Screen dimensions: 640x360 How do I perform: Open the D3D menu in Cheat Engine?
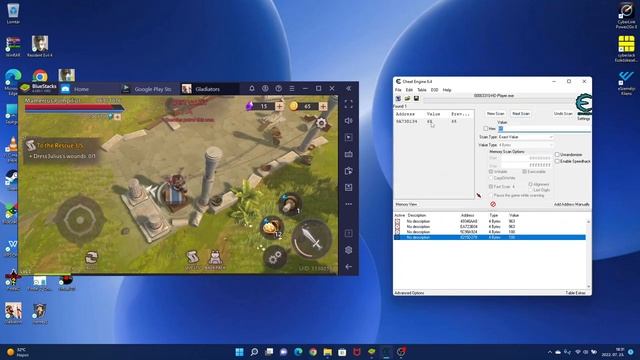tap(434, 90)
